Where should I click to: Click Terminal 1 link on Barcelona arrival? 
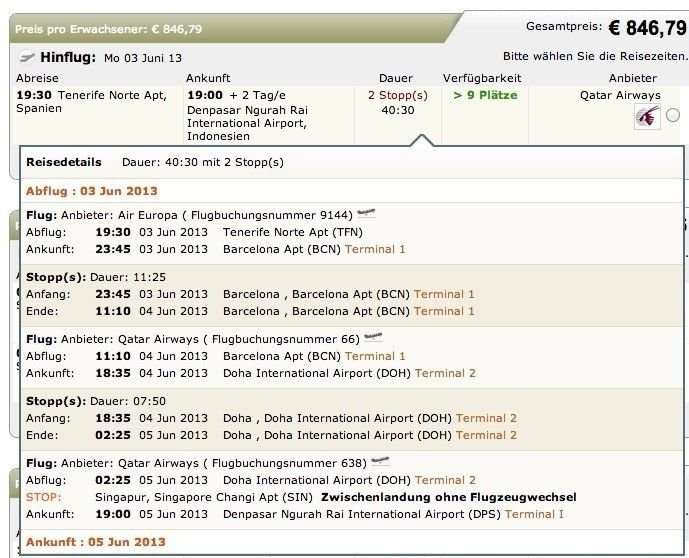tap(375, 250)
